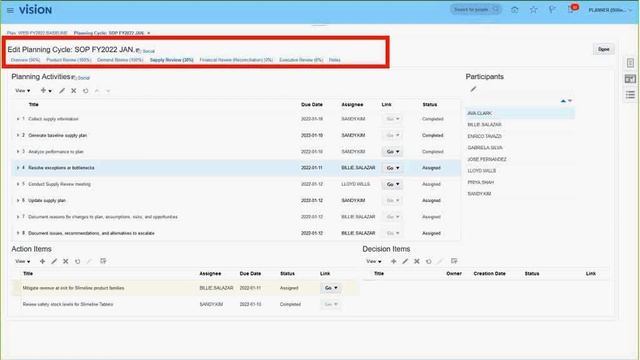
Task: Click Edit pencil in Decision Items toolbar
Action: pos(405,261)
